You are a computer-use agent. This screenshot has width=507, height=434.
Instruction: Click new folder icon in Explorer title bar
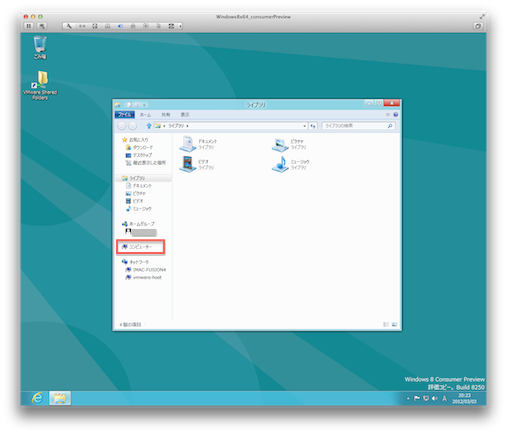[137, 105]
